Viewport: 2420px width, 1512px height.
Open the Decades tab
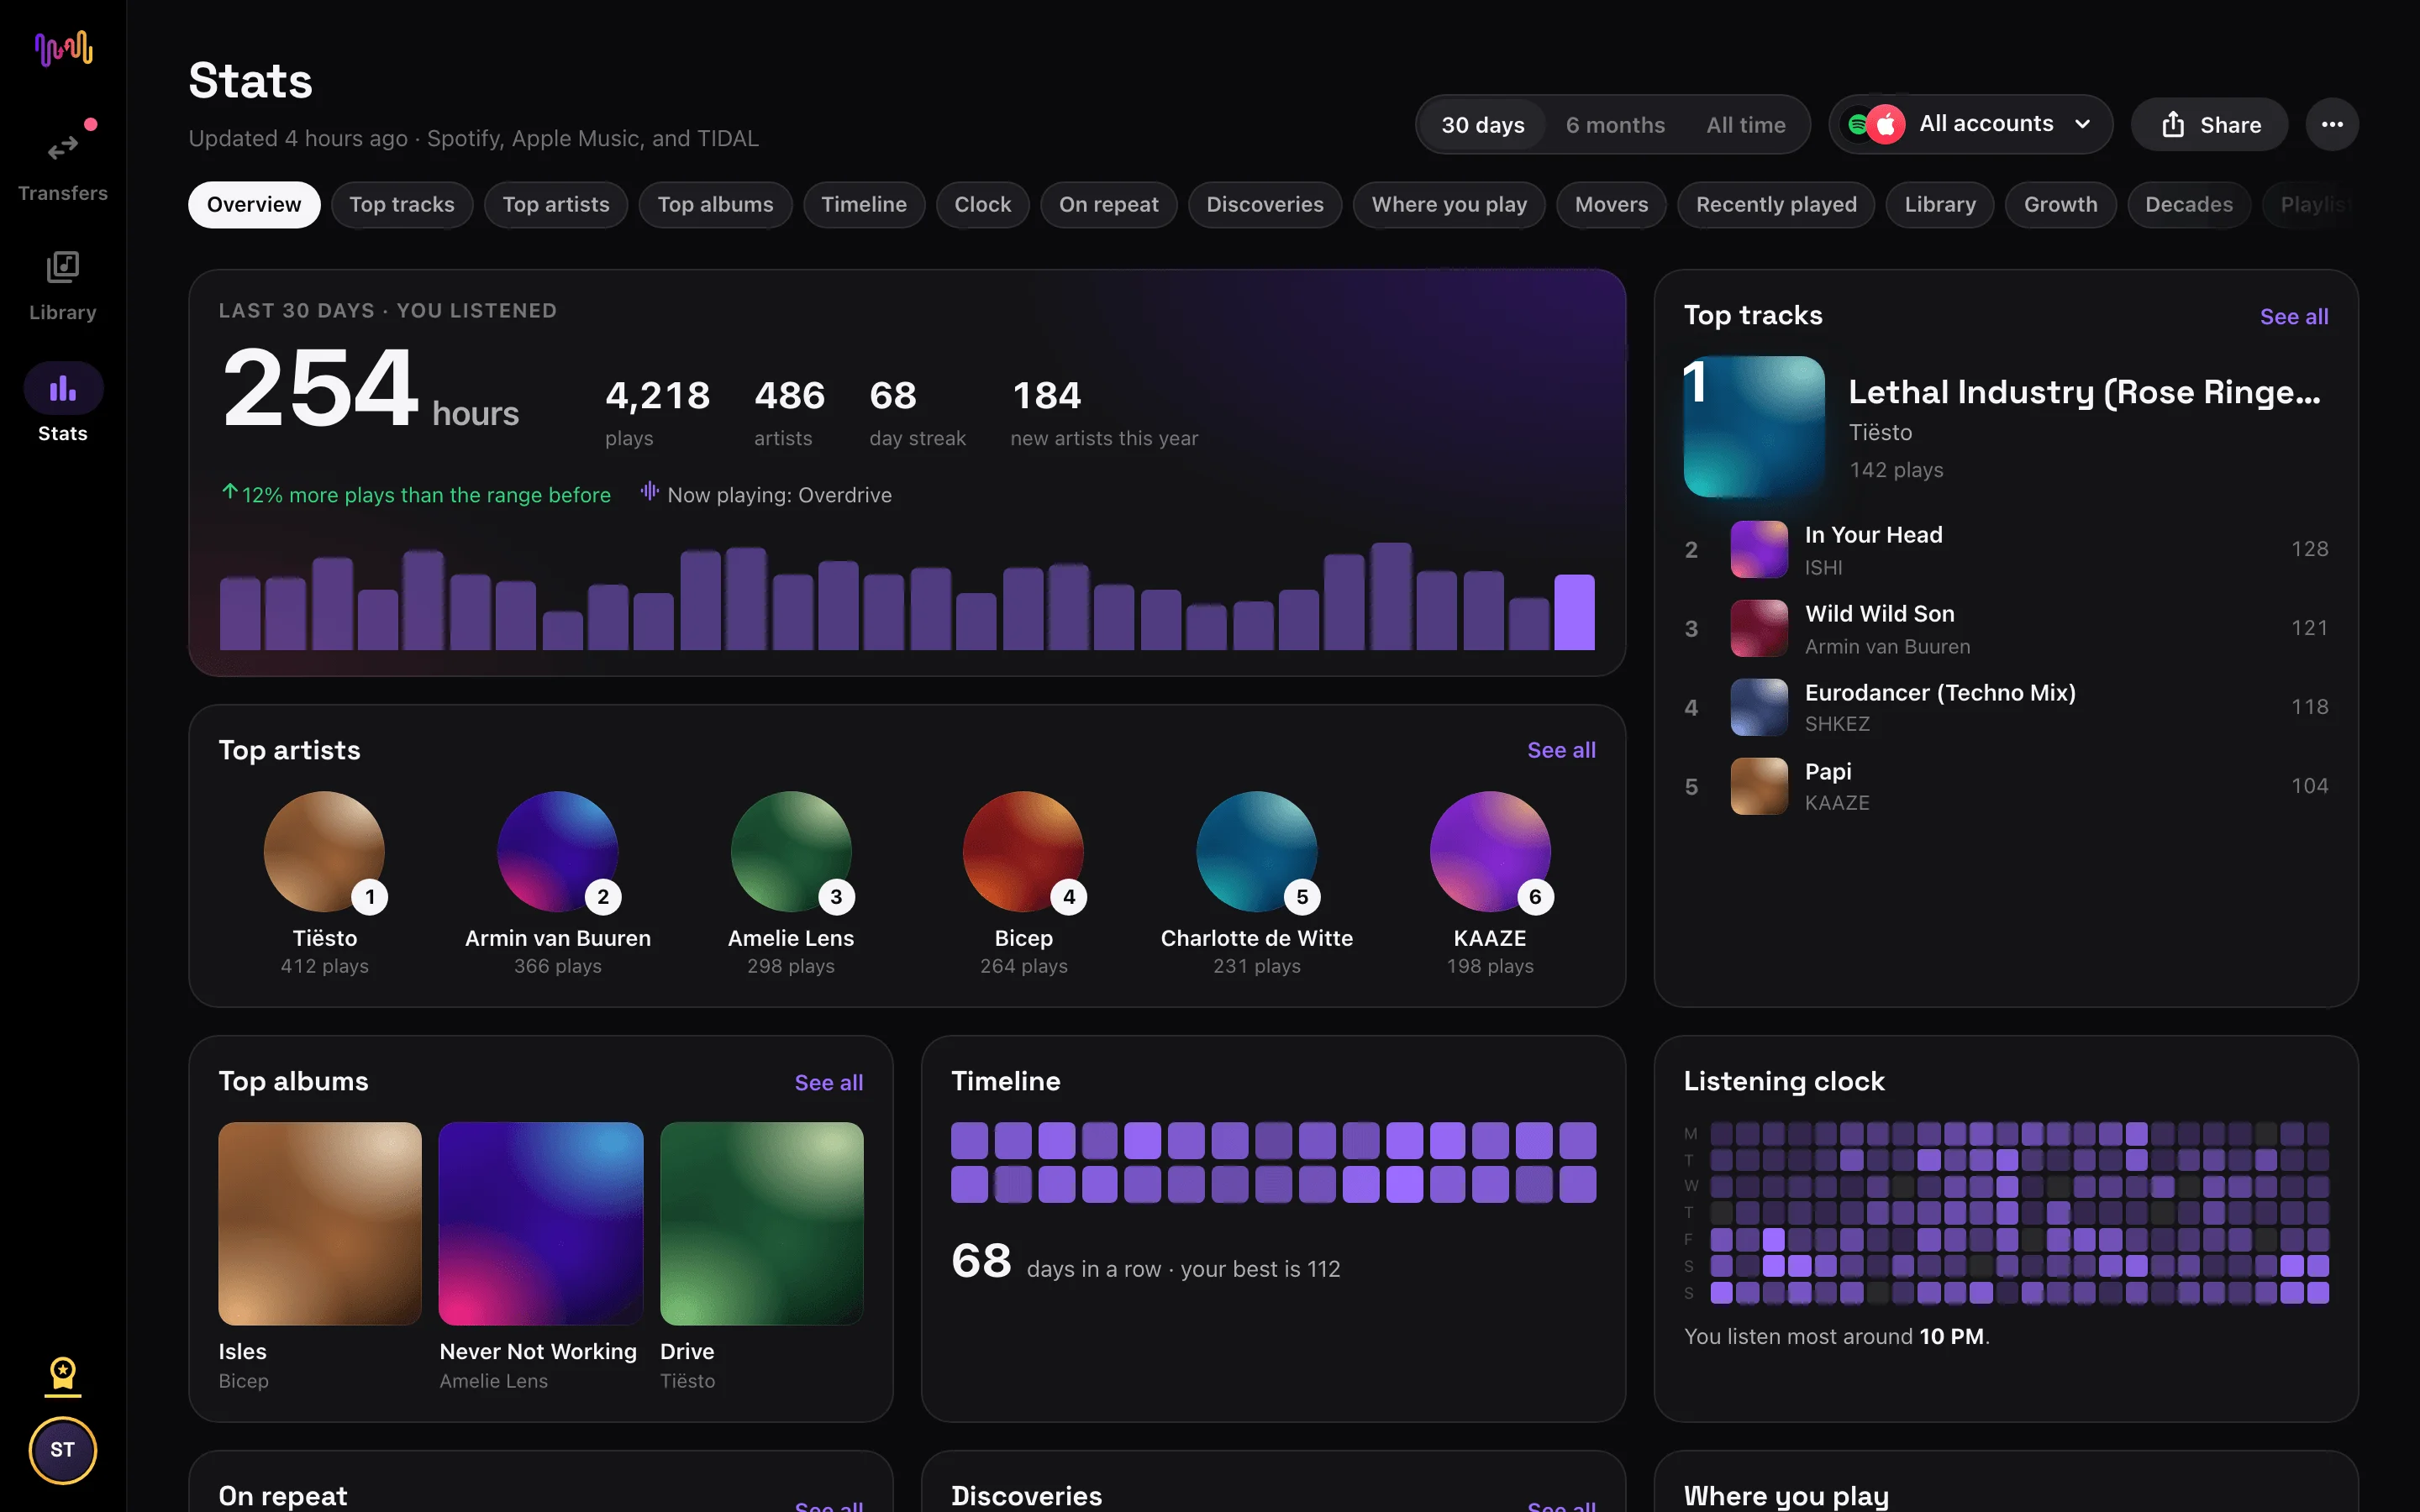tap(2189, 204)
